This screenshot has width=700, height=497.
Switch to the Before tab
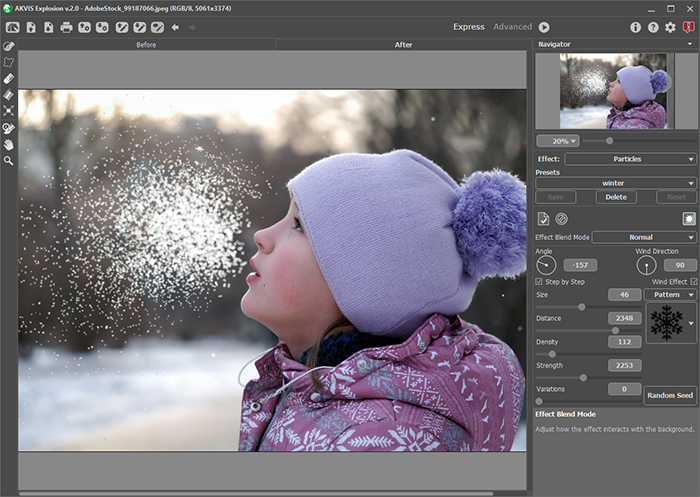pyautogui.click(x=144, y=45)
